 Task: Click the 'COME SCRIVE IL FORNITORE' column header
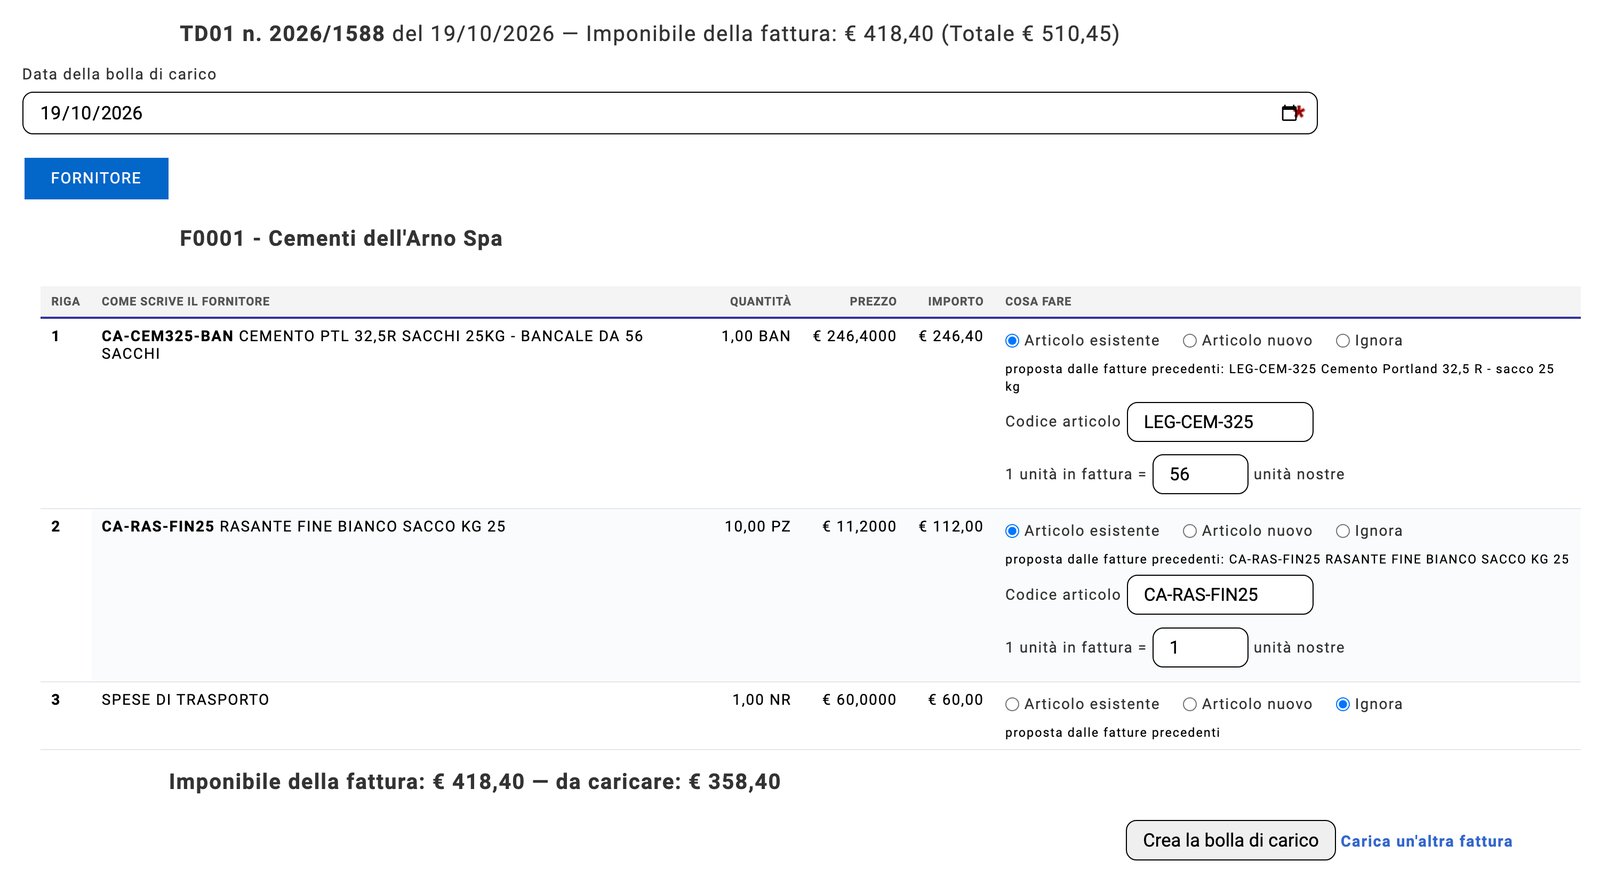coord(185,301)
